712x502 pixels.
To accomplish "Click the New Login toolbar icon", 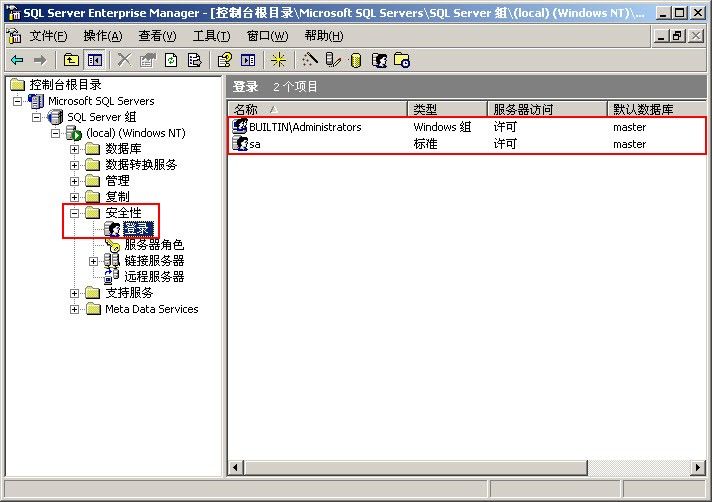I will pos(379,60).
